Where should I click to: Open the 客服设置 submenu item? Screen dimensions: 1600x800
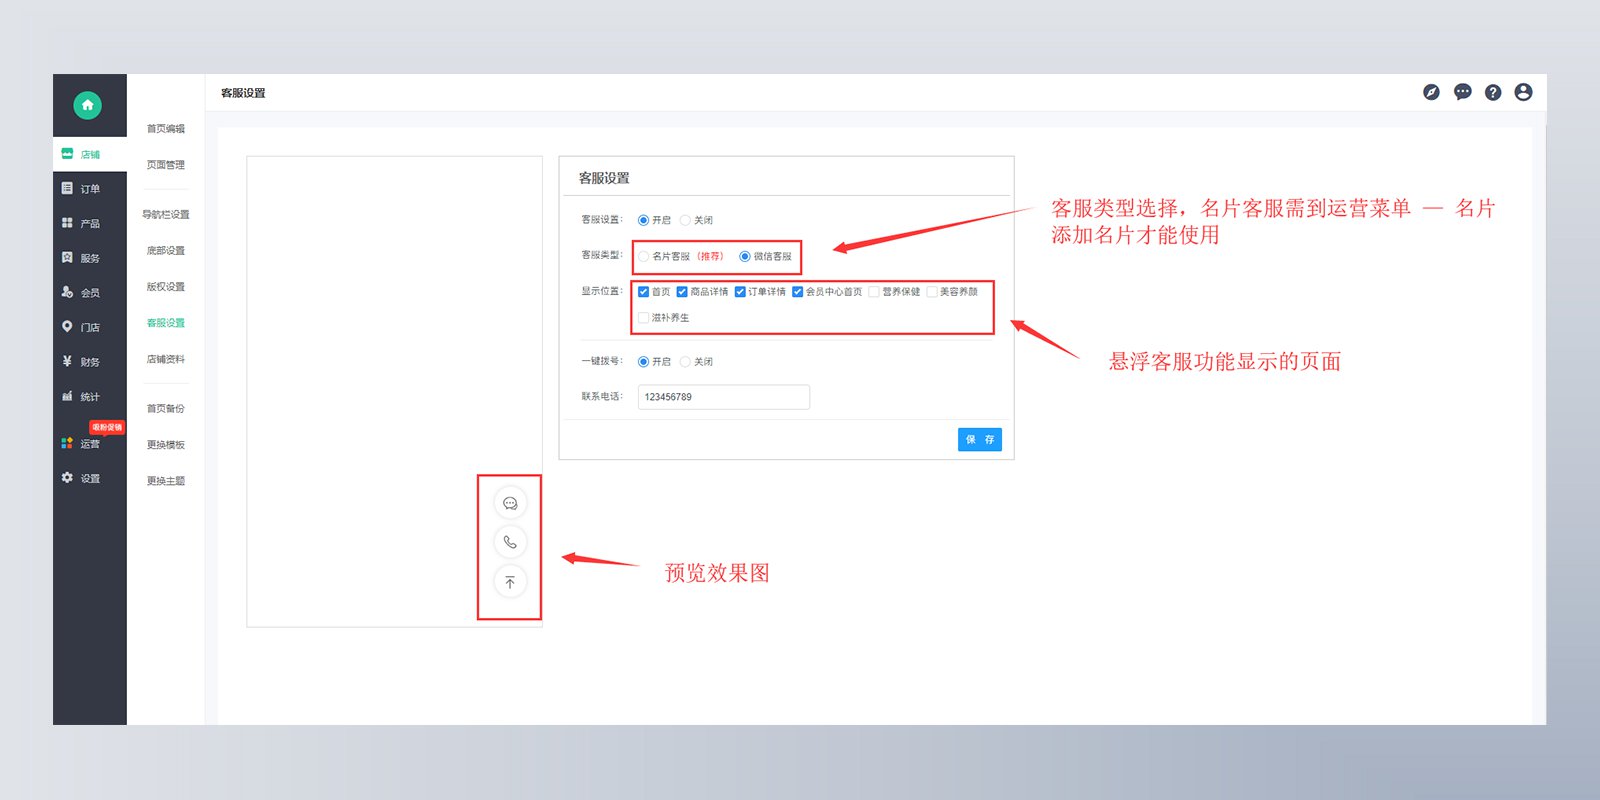(x=166, y=323)
